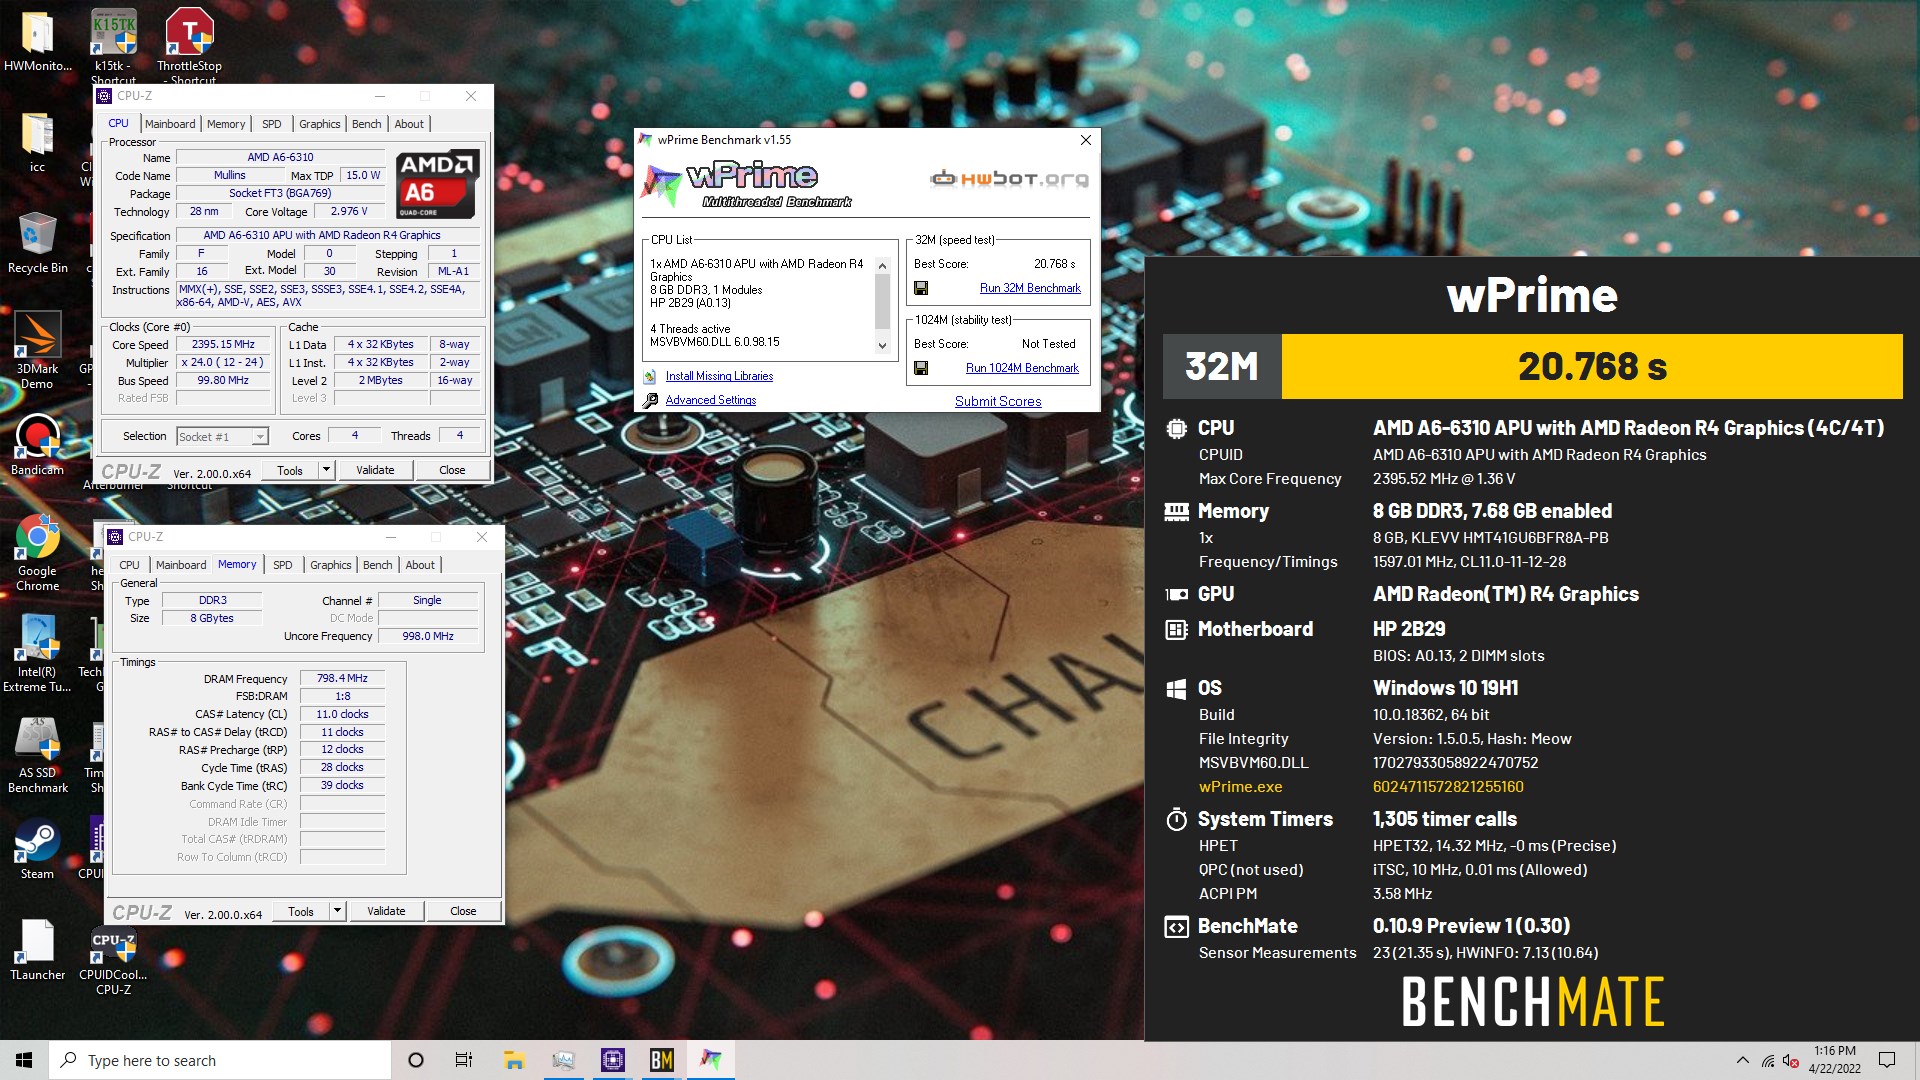This screenshot has width=1920, height=1080.
Task: Open Mainboard tab in upper CPU-Z window
Action: (170, 124)
